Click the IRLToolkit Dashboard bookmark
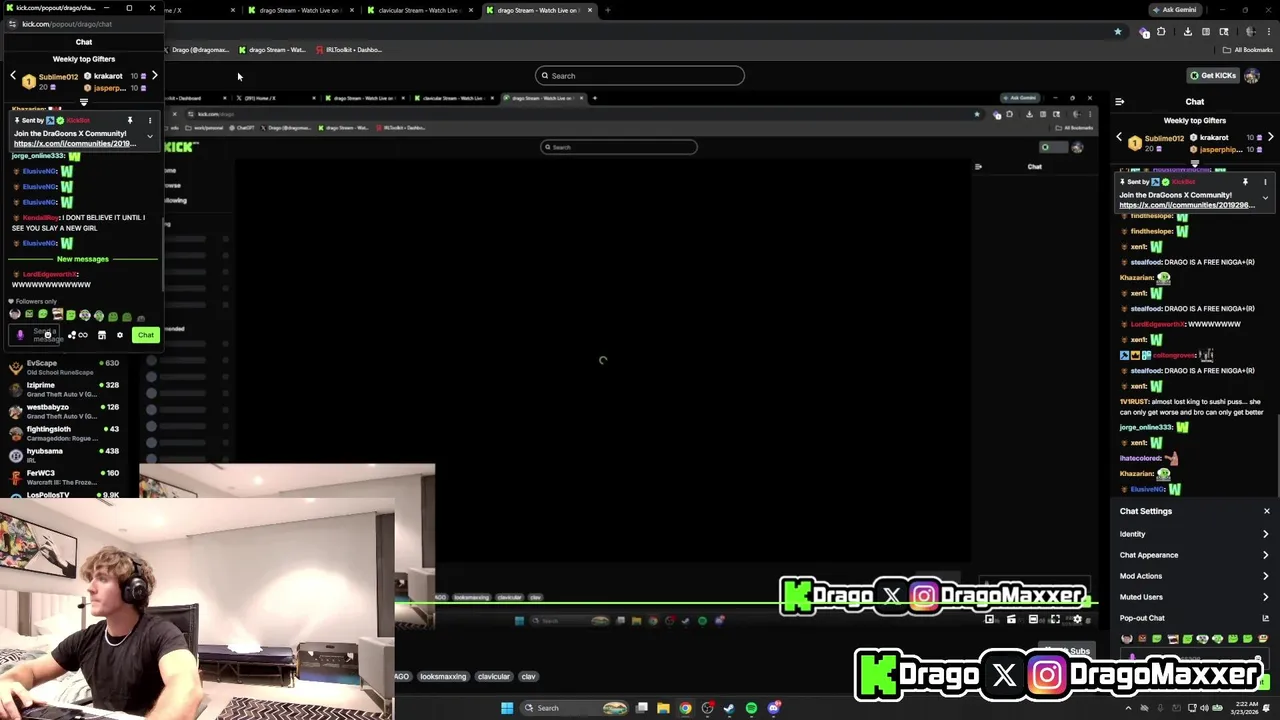The width and height of the screenshot is (1280, 720). point(349,49)
